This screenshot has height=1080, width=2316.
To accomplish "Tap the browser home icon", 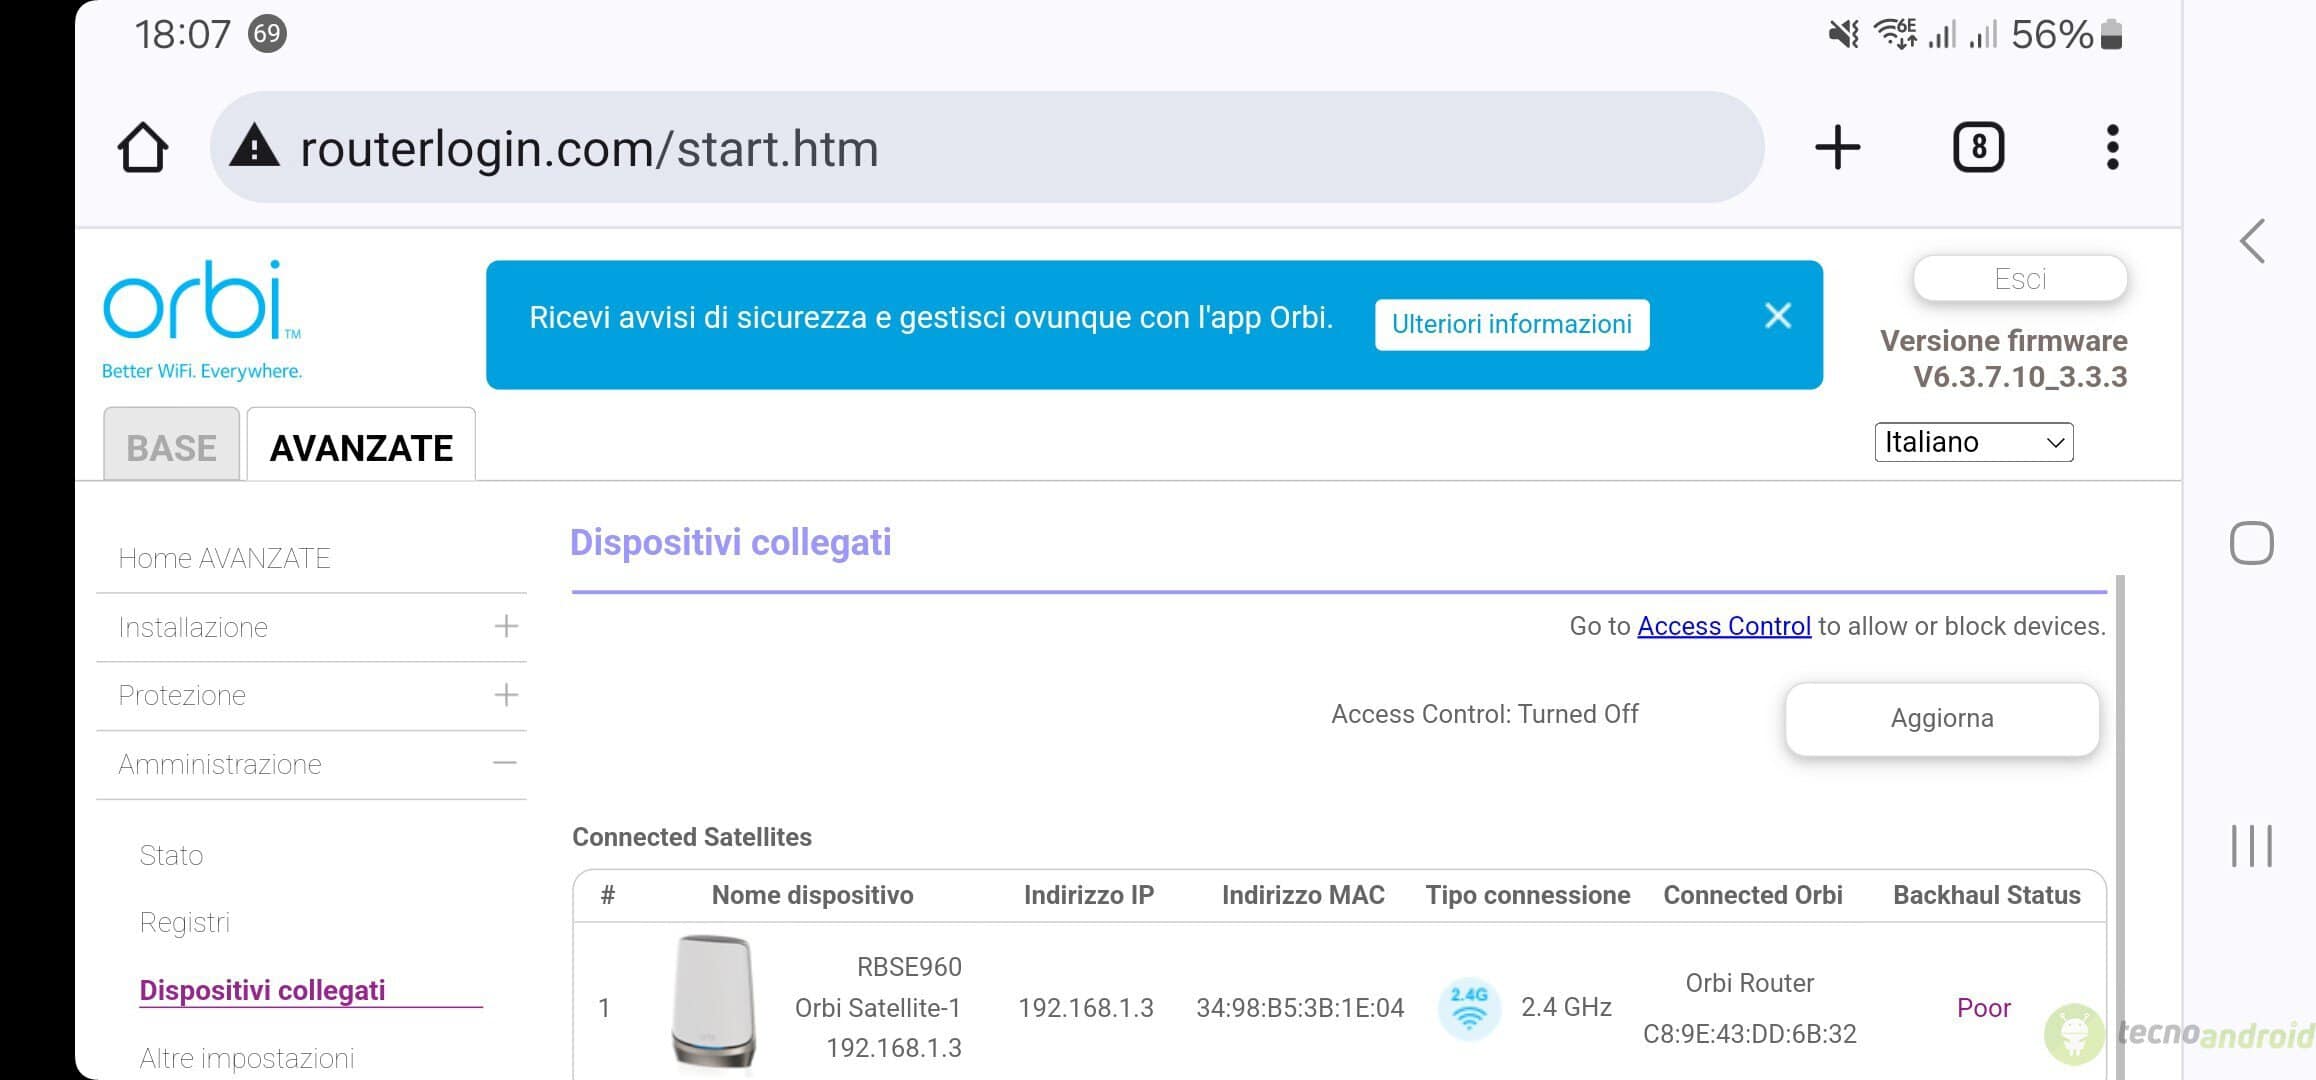I will tap(142, 148).
